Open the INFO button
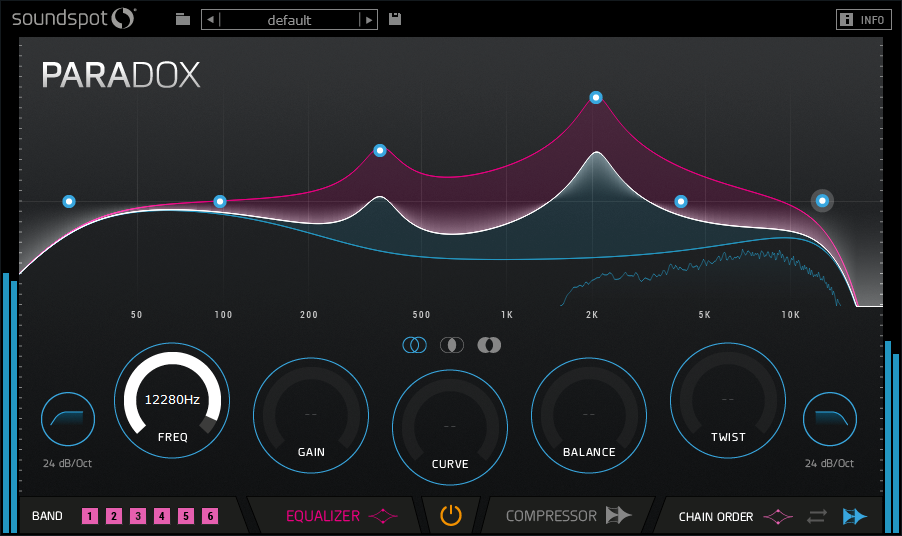Viewport: 902px width, 536px height. [x=863, y=20]
